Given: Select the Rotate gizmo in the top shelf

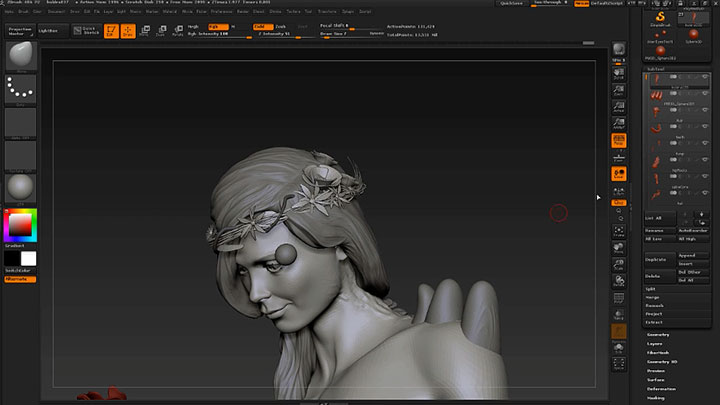Looking at the screenshot, I should 178,31.
